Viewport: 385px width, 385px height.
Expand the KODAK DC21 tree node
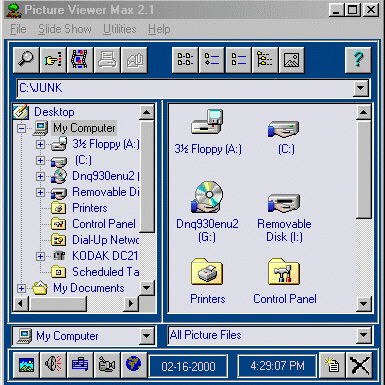point(40,256)
